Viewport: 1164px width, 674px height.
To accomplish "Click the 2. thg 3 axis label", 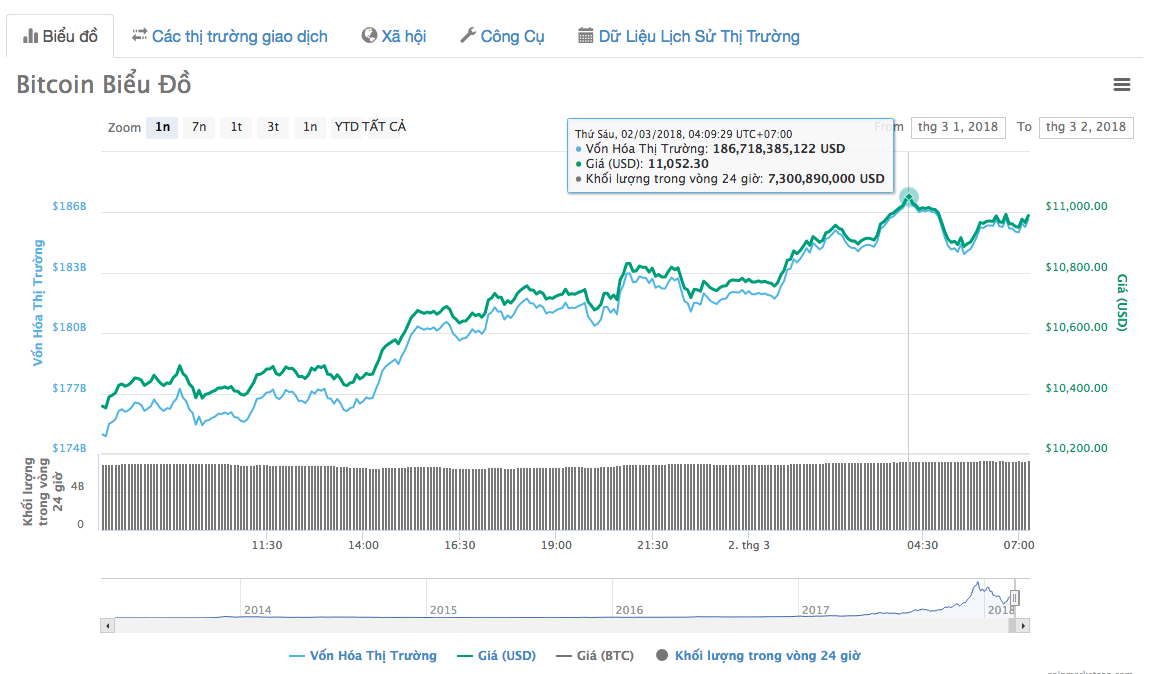I will 748,545.
